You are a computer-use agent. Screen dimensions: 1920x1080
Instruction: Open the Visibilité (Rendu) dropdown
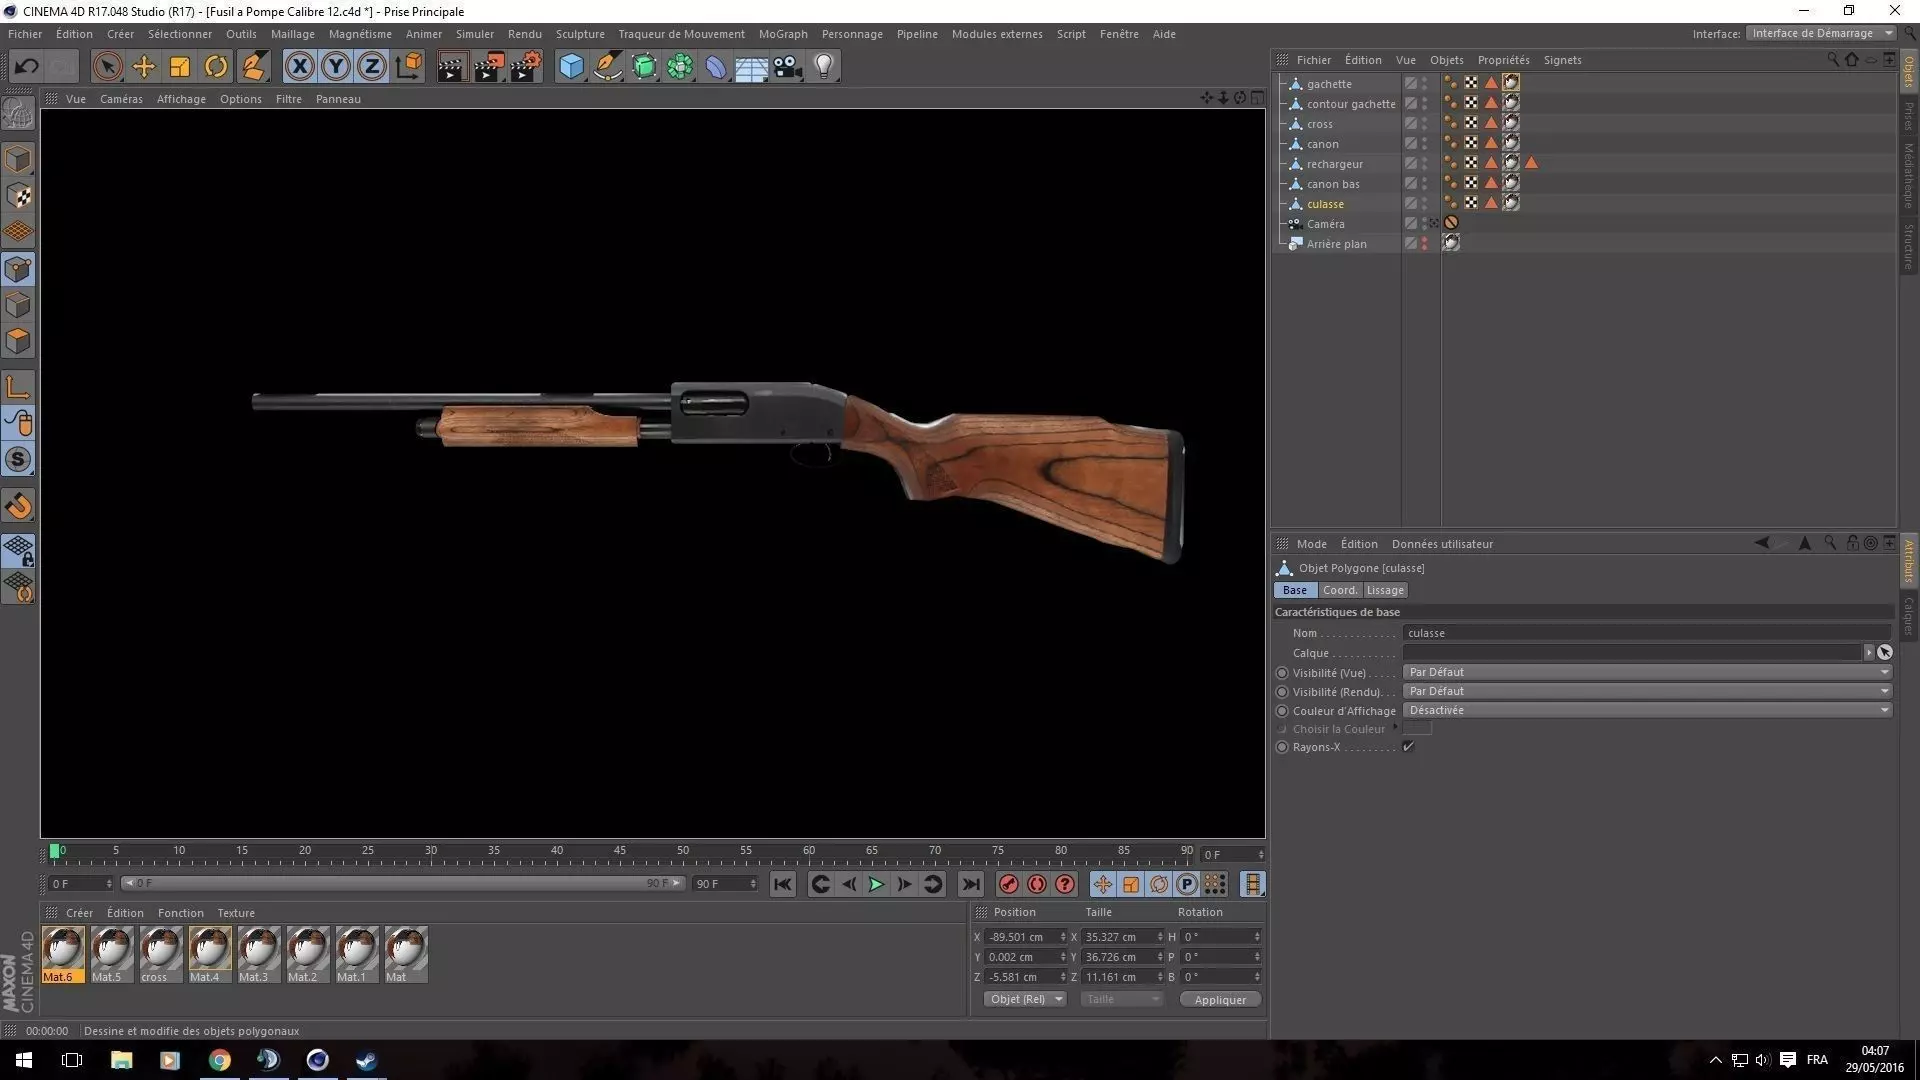tap(1646, 691)
